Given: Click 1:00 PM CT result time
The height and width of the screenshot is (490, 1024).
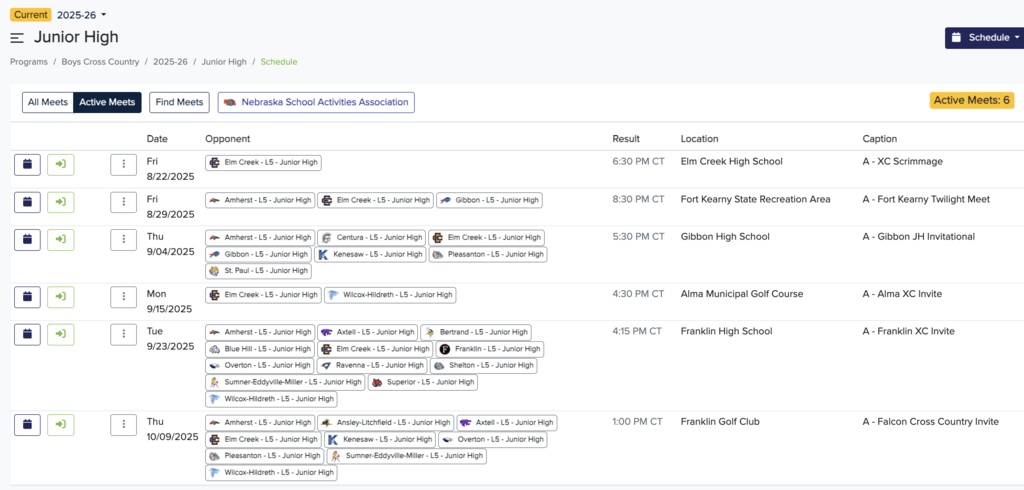Looking at the screenshot, I should [637, 422].
